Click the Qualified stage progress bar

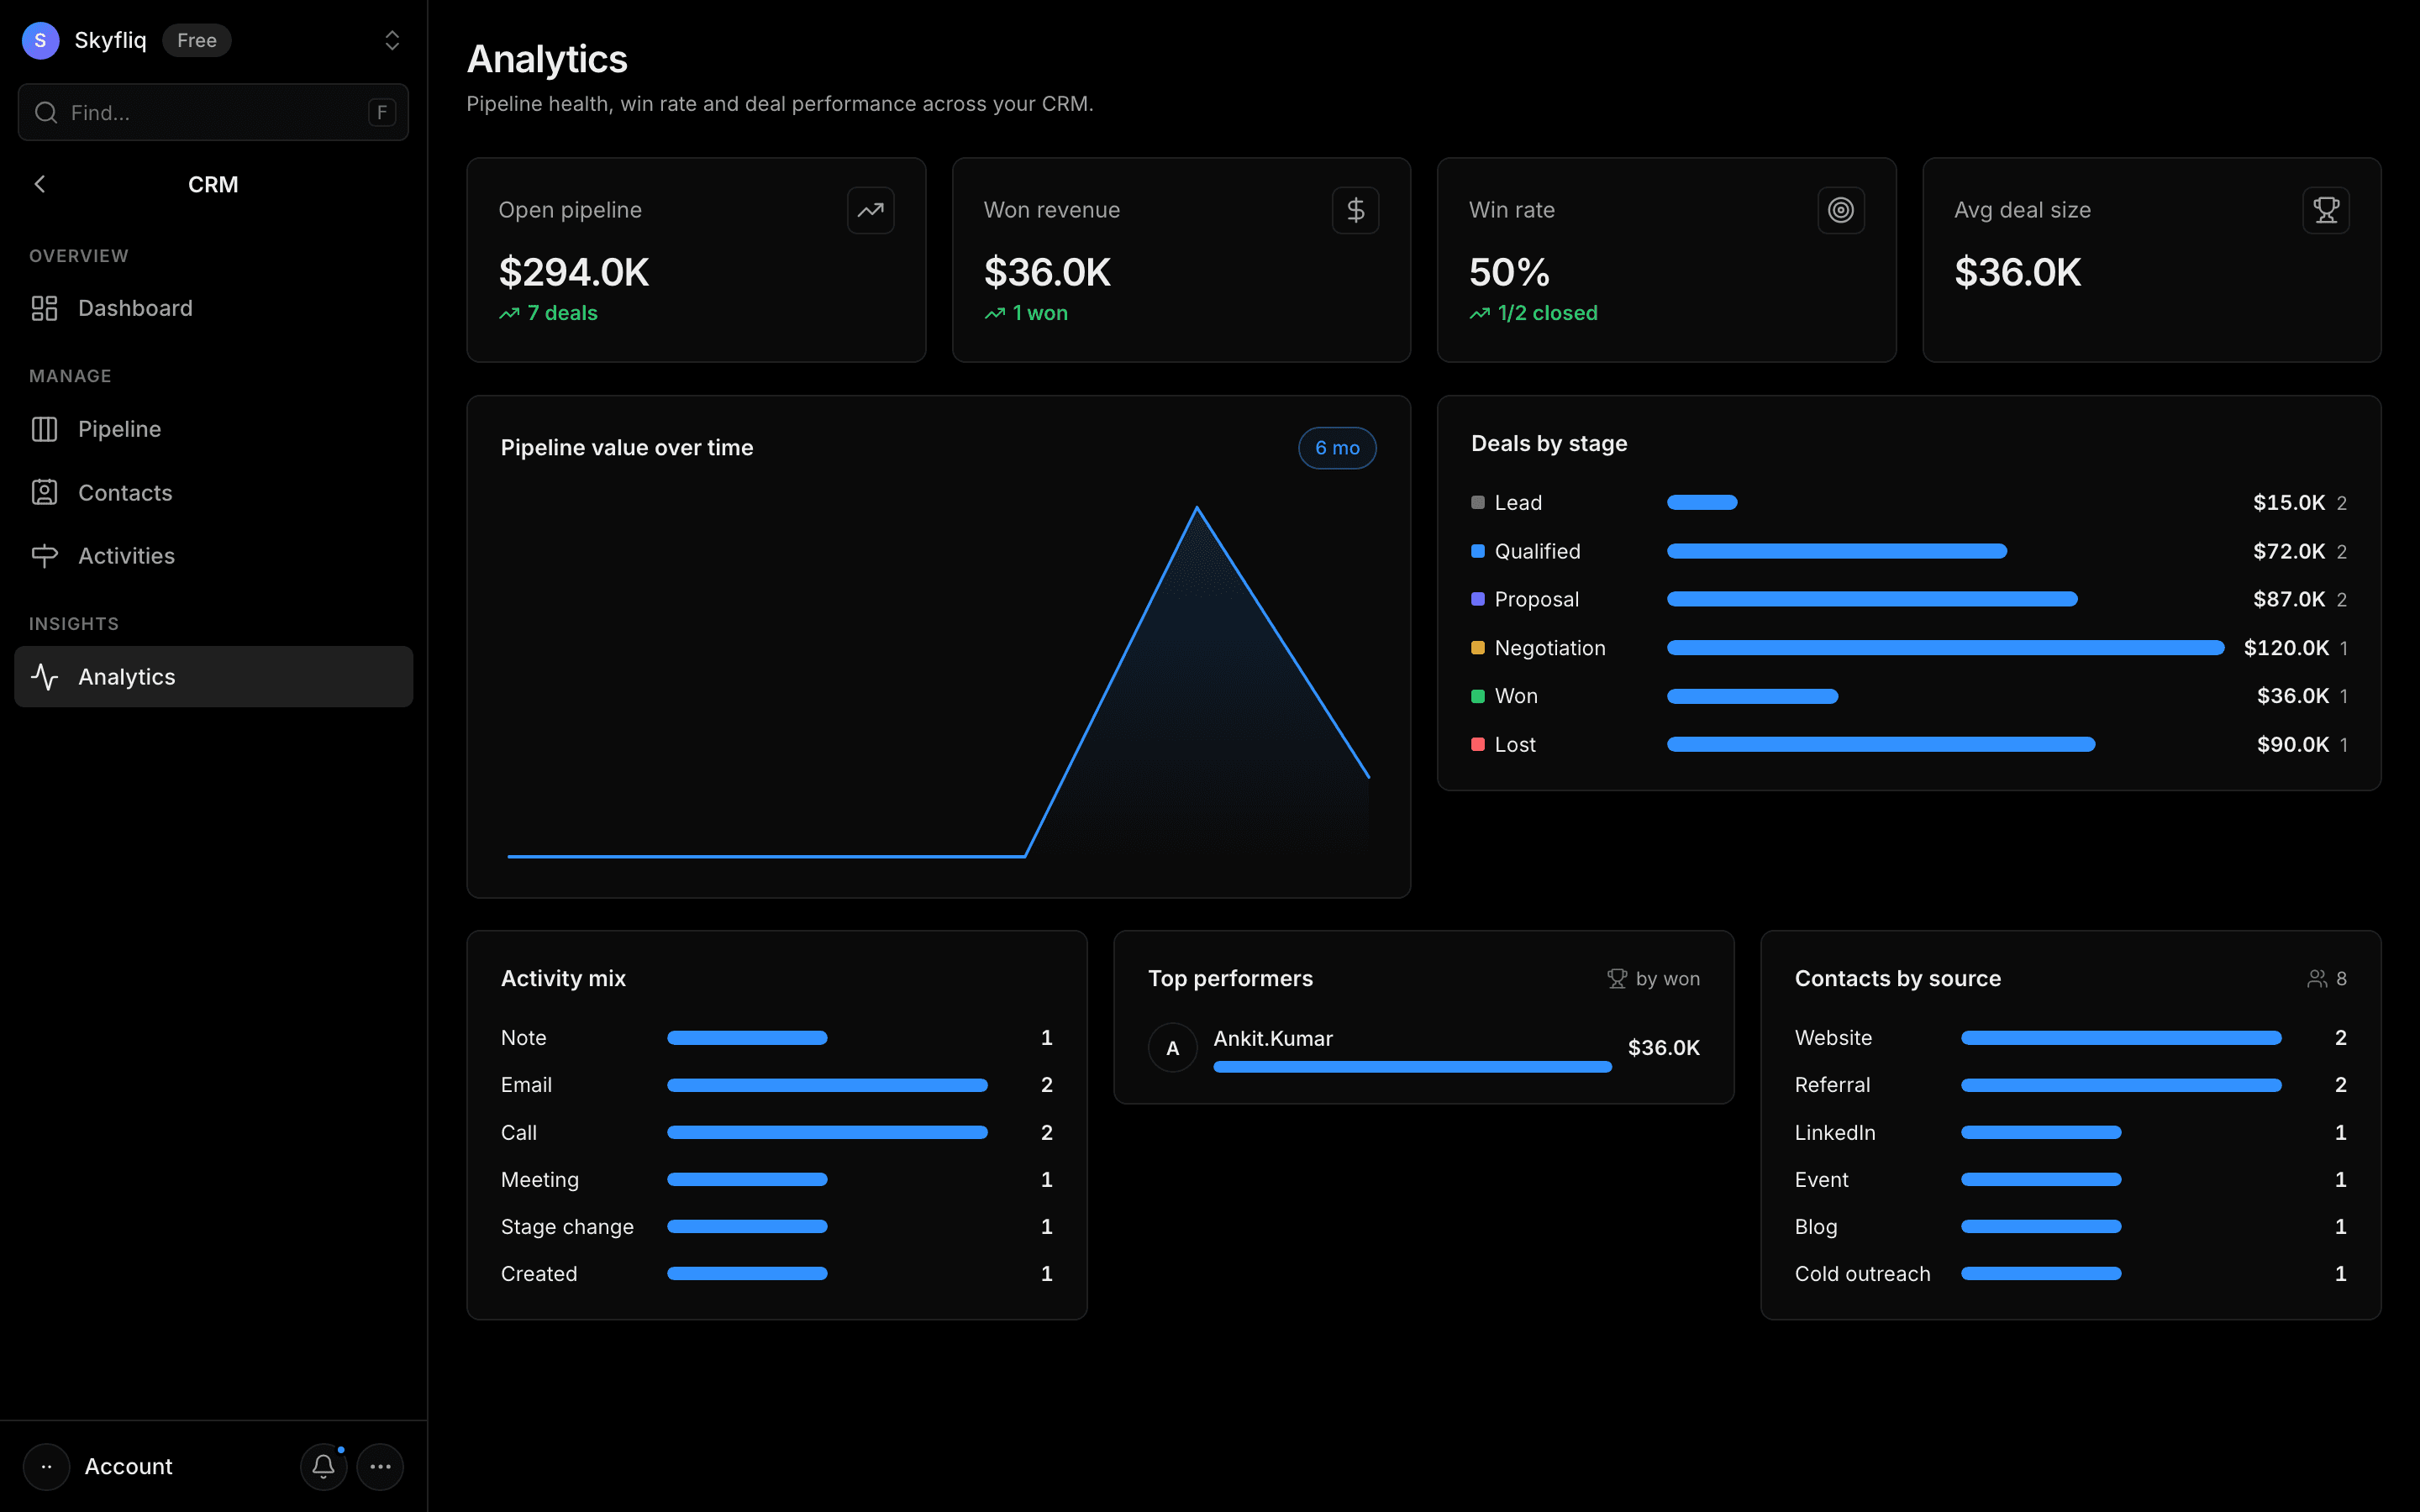click(1837, 551)
